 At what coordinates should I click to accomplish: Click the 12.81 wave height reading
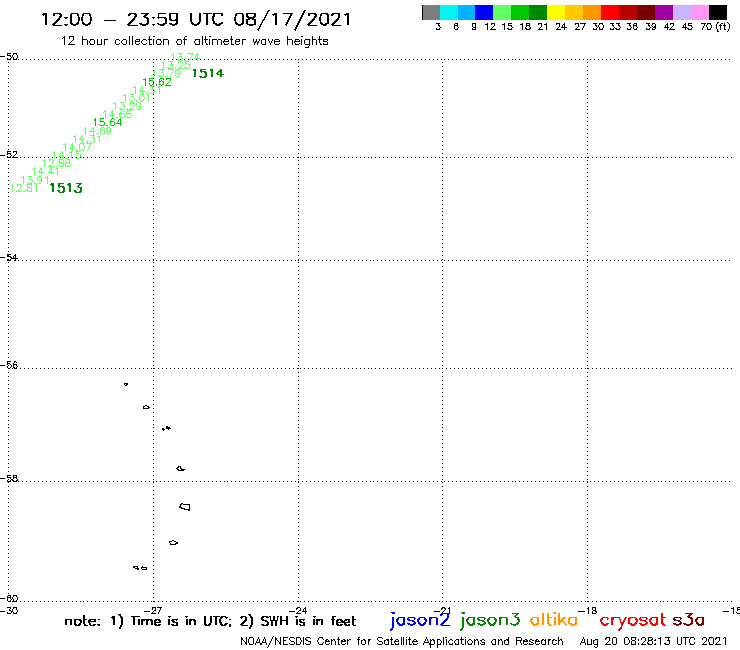pyautogui.click(x=24, y=188)
